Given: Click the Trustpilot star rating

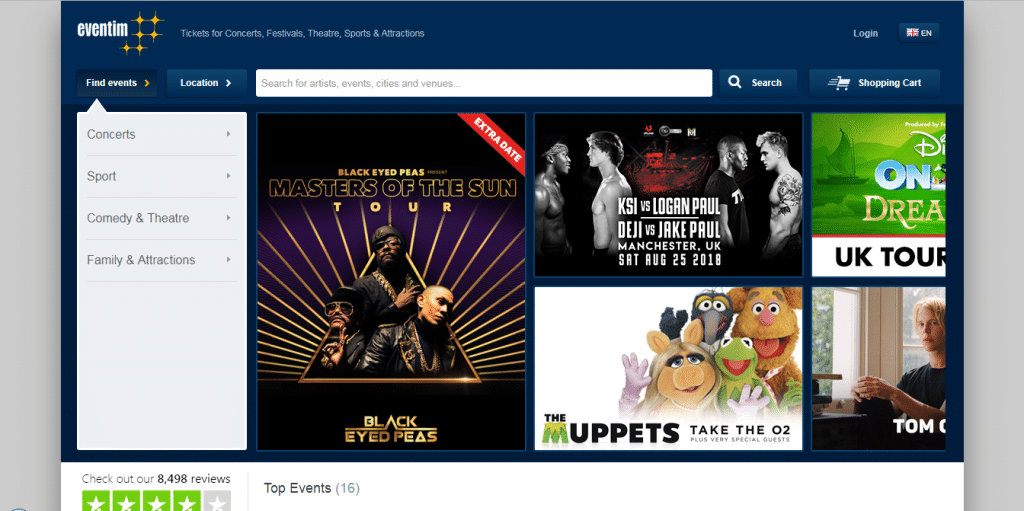Looking at the screenshot, I should 156,501.
